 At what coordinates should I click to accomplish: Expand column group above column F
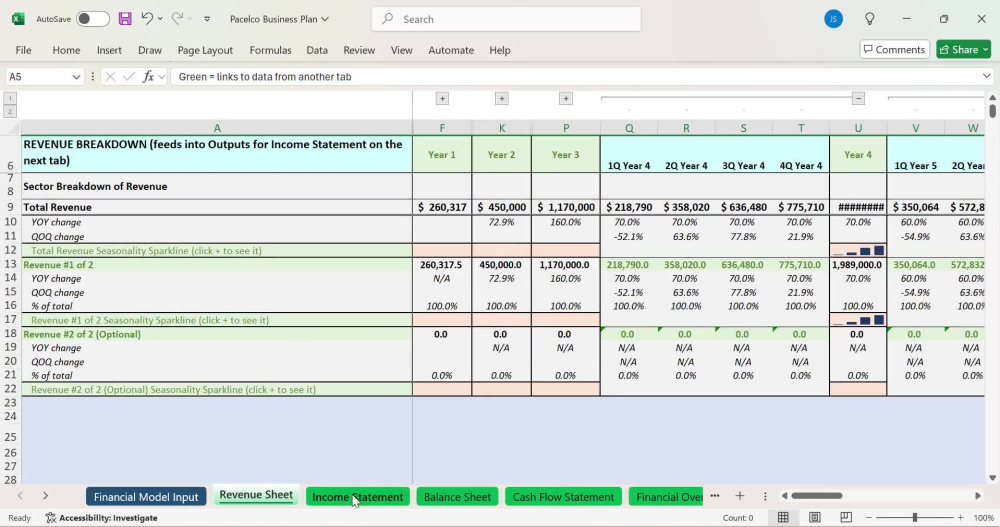pyautogui.click(x=442, y=98)
